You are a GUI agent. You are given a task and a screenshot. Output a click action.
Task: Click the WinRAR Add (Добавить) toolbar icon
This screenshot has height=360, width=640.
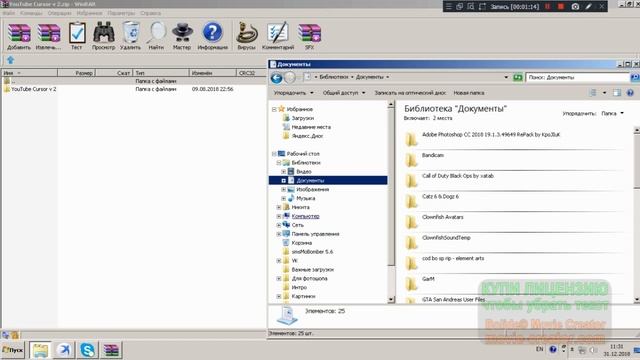coord(19,36)
